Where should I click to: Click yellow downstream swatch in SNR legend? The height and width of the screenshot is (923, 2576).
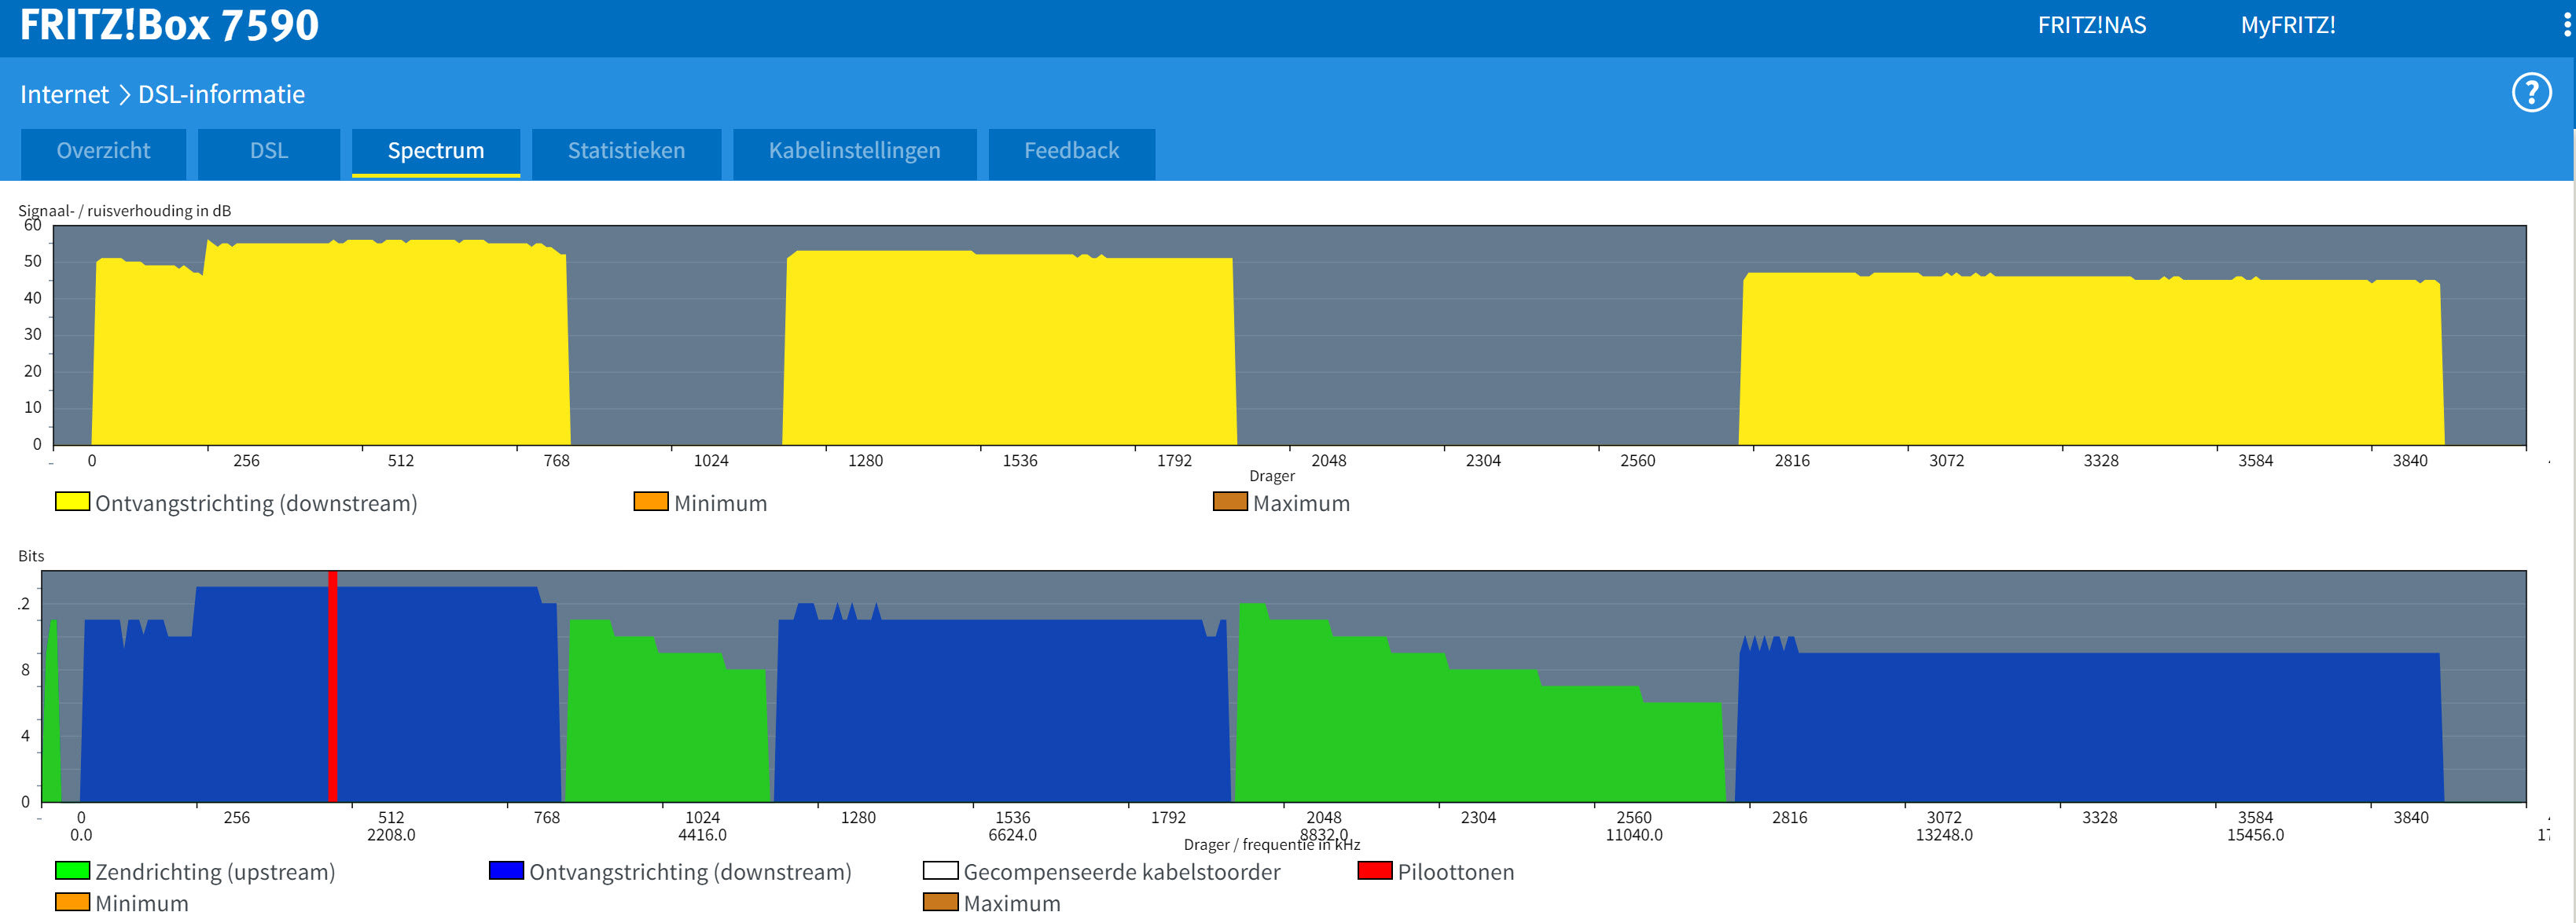(x=72, y=502)
